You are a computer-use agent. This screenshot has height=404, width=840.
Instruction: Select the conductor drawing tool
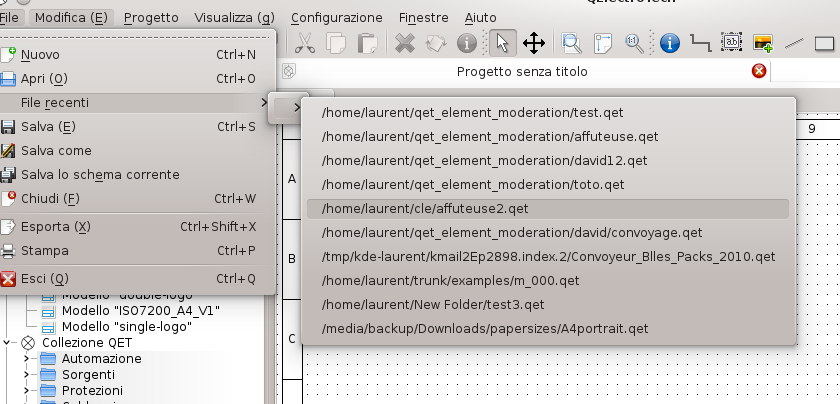[x=701, y=43]
